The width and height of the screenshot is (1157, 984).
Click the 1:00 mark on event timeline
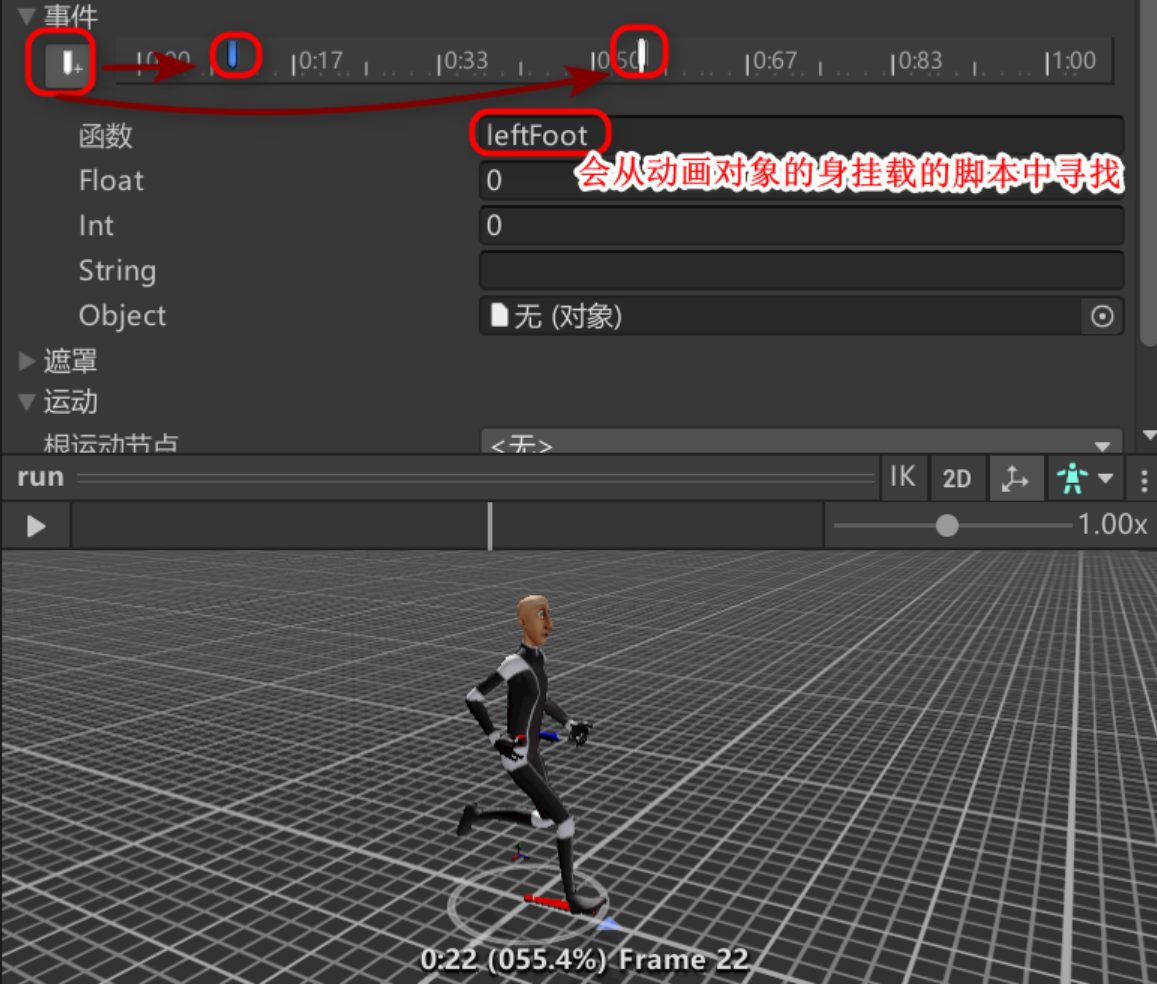point(1070,61)
